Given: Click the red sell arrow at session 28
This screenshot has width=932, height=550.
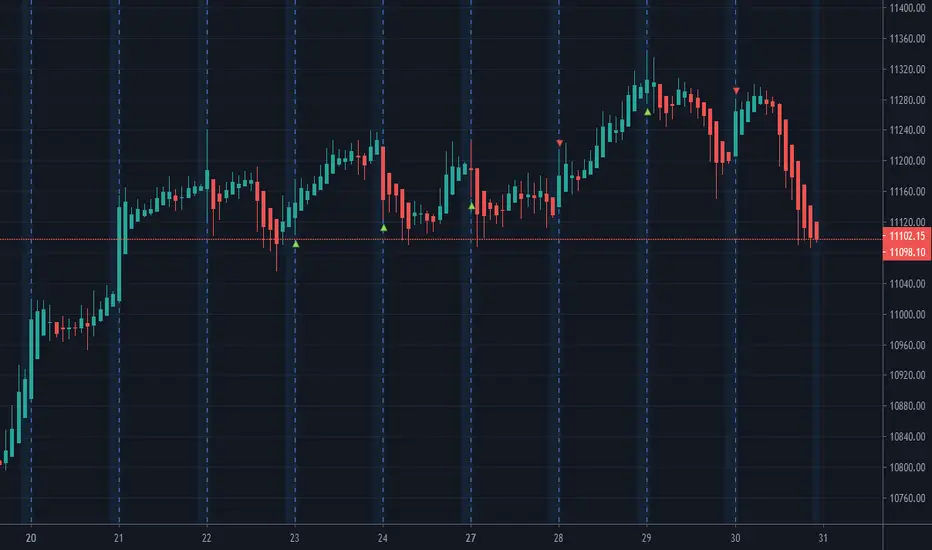Looking at the screenshot, I should pos(559,143).
